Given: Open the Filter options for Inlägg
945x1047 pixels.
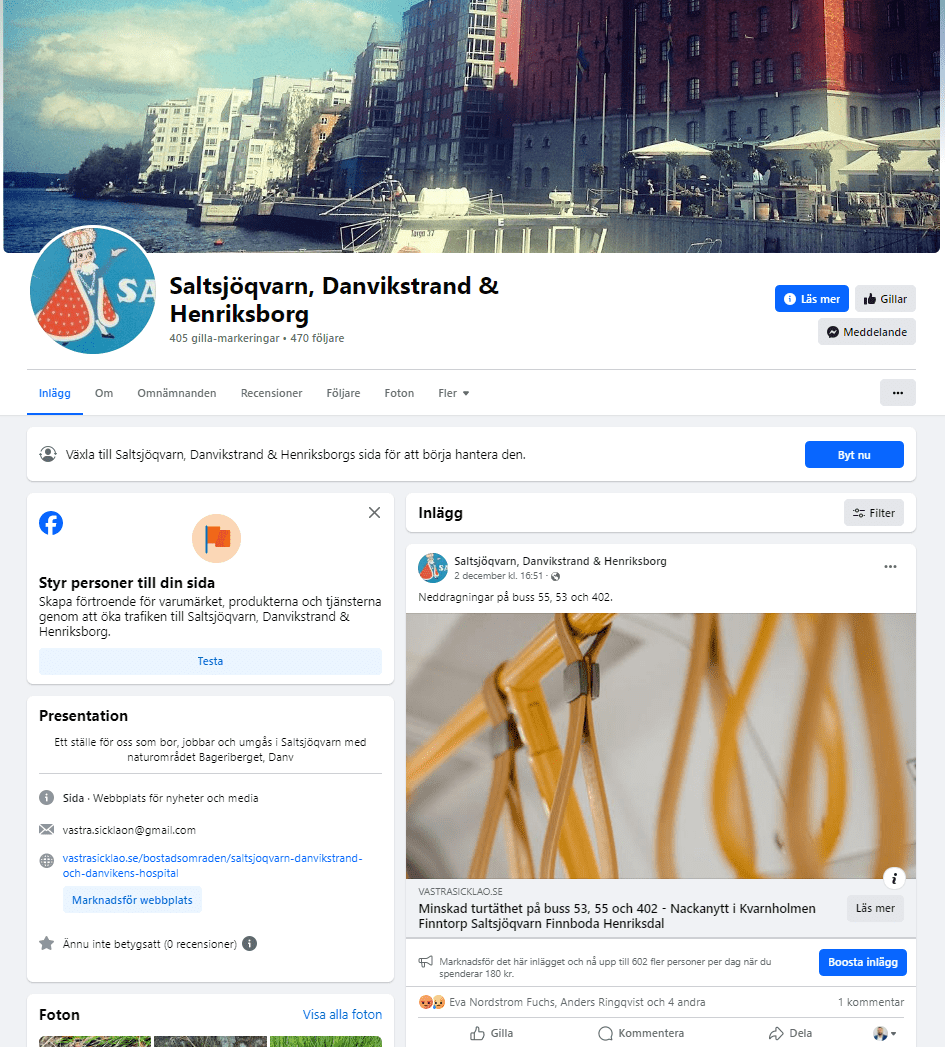Looking at the screenshot, I should 874,513.
